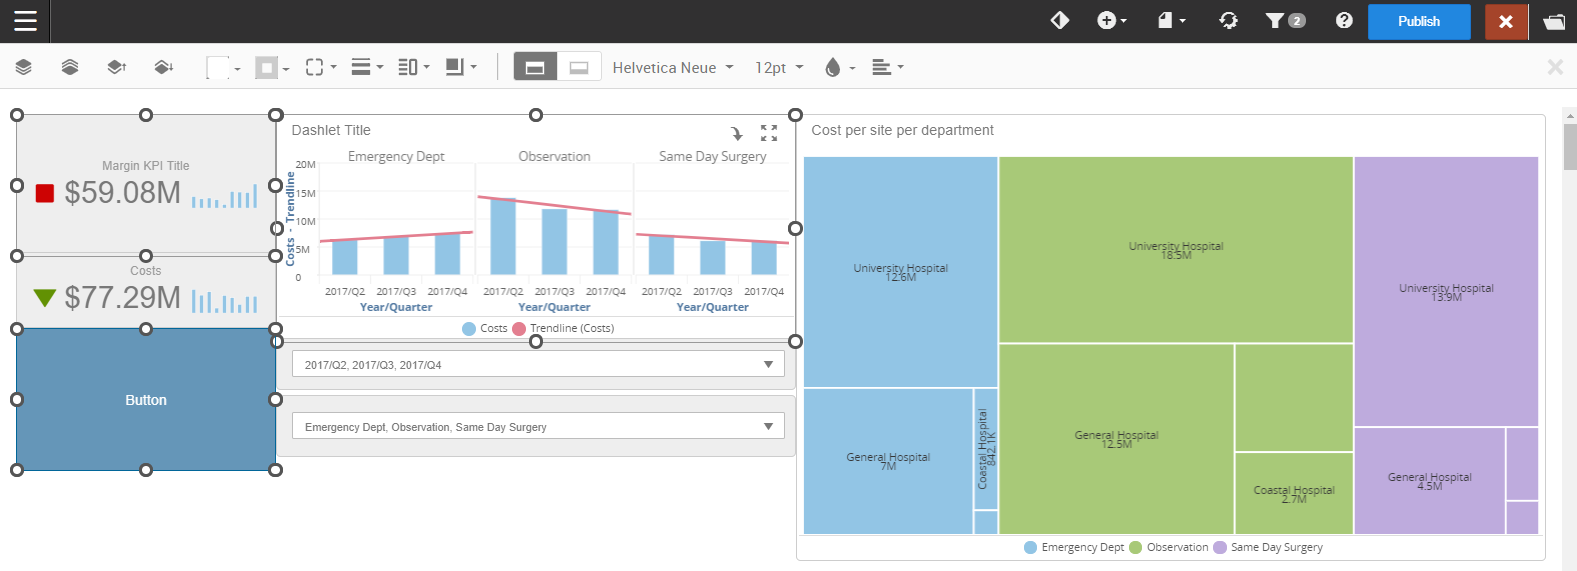The height and width of the screenshot is (571, 1577).
Task: Move selected layer down one level
Action: coord(163,67)
